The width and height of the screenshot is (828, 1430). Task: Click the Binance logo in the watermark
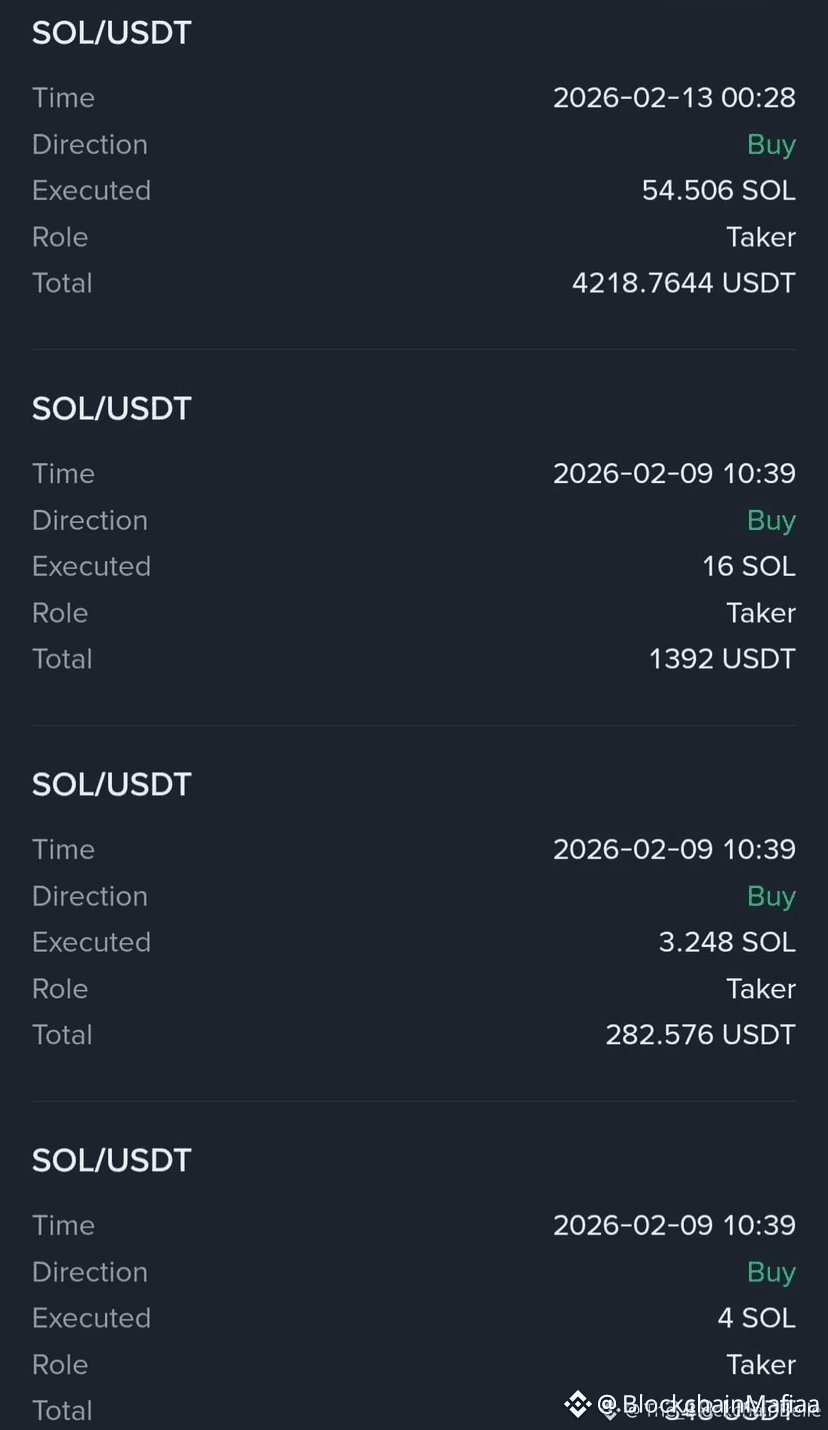coord(577,1404)
